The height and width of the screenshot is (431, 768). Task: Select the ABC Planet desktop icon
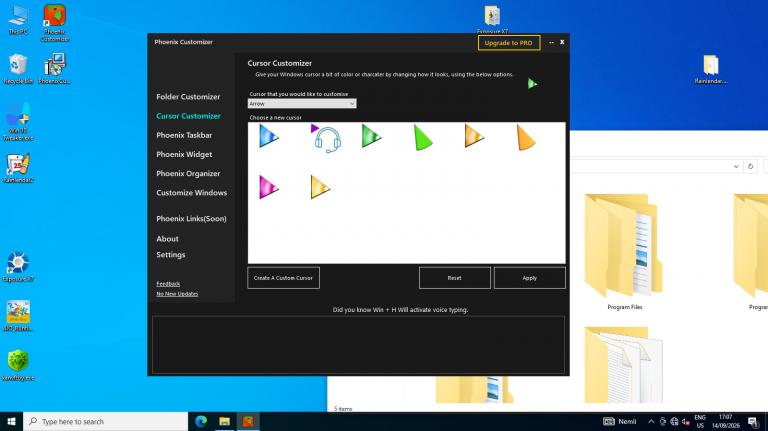coord(18,316)
